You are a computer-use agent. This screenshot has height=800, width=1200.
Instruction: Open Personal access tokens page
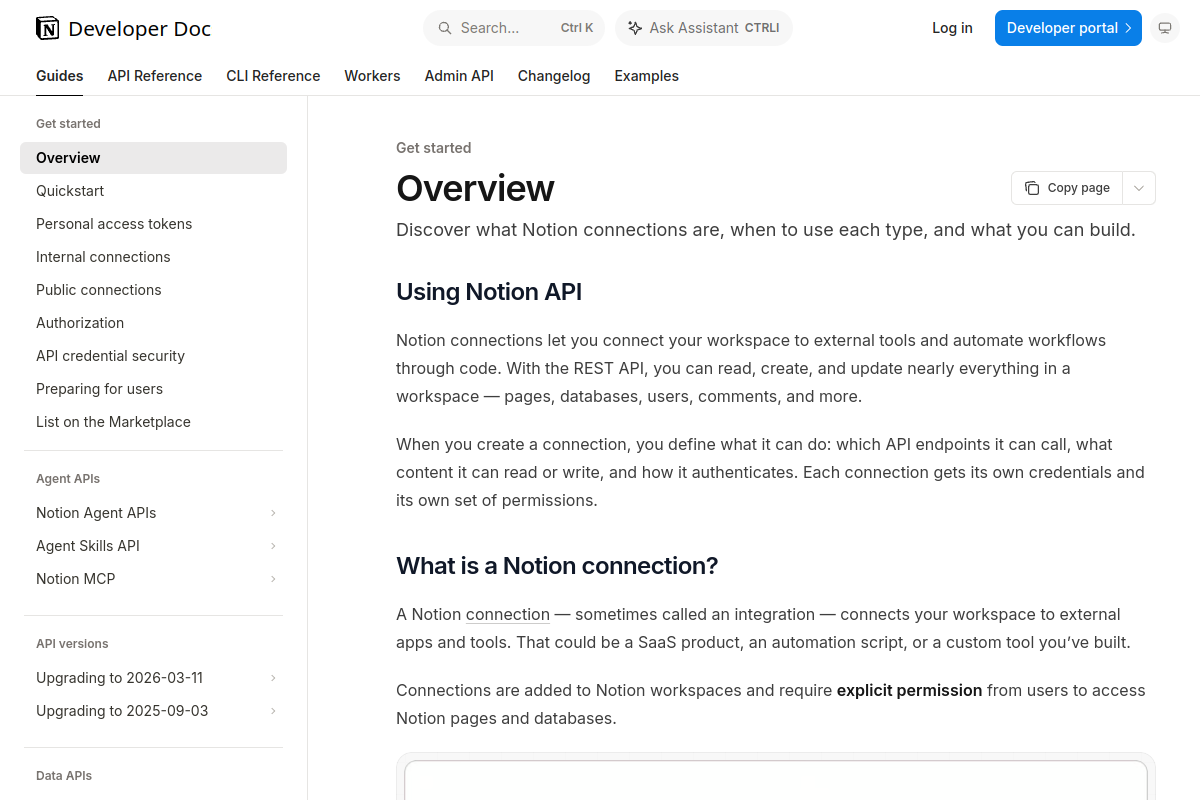[153, 224]
